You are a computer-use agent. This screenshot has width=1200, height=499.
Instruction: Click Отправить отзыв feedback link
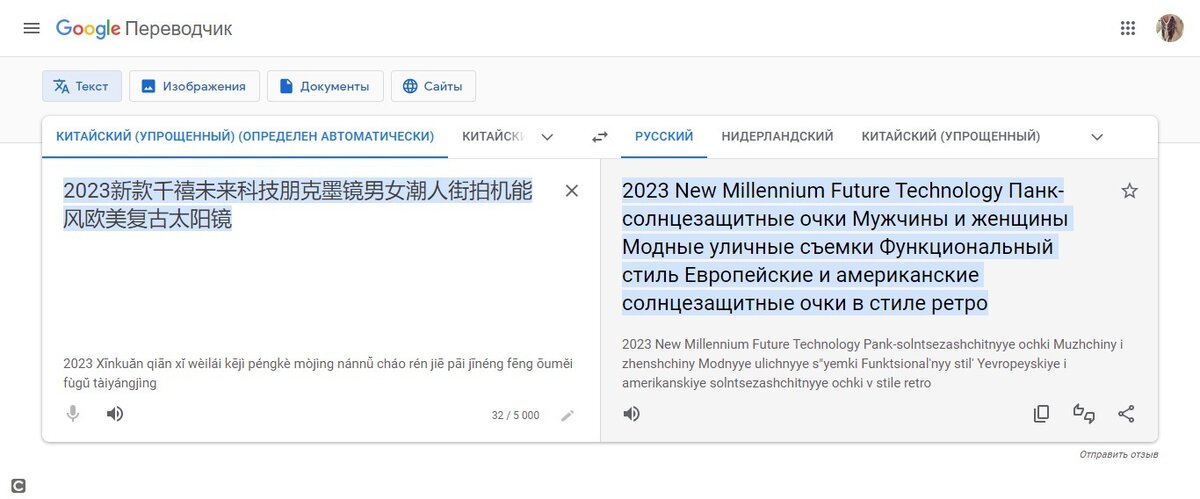pyautogui.click(x=1118, y=455)
